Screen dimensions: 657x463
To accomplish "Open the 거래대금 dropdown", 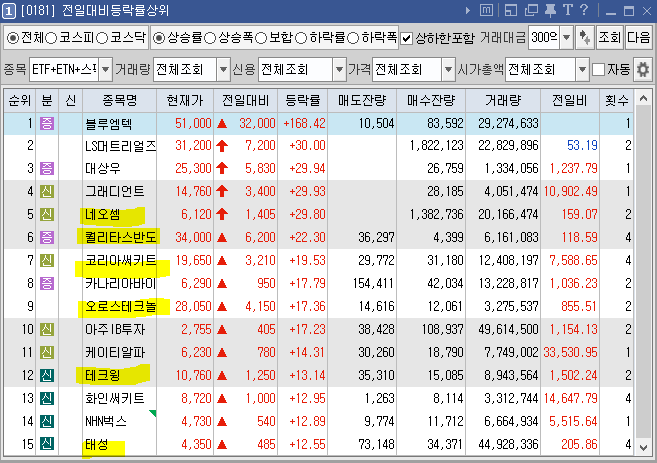I will click(x=566, y=38).
